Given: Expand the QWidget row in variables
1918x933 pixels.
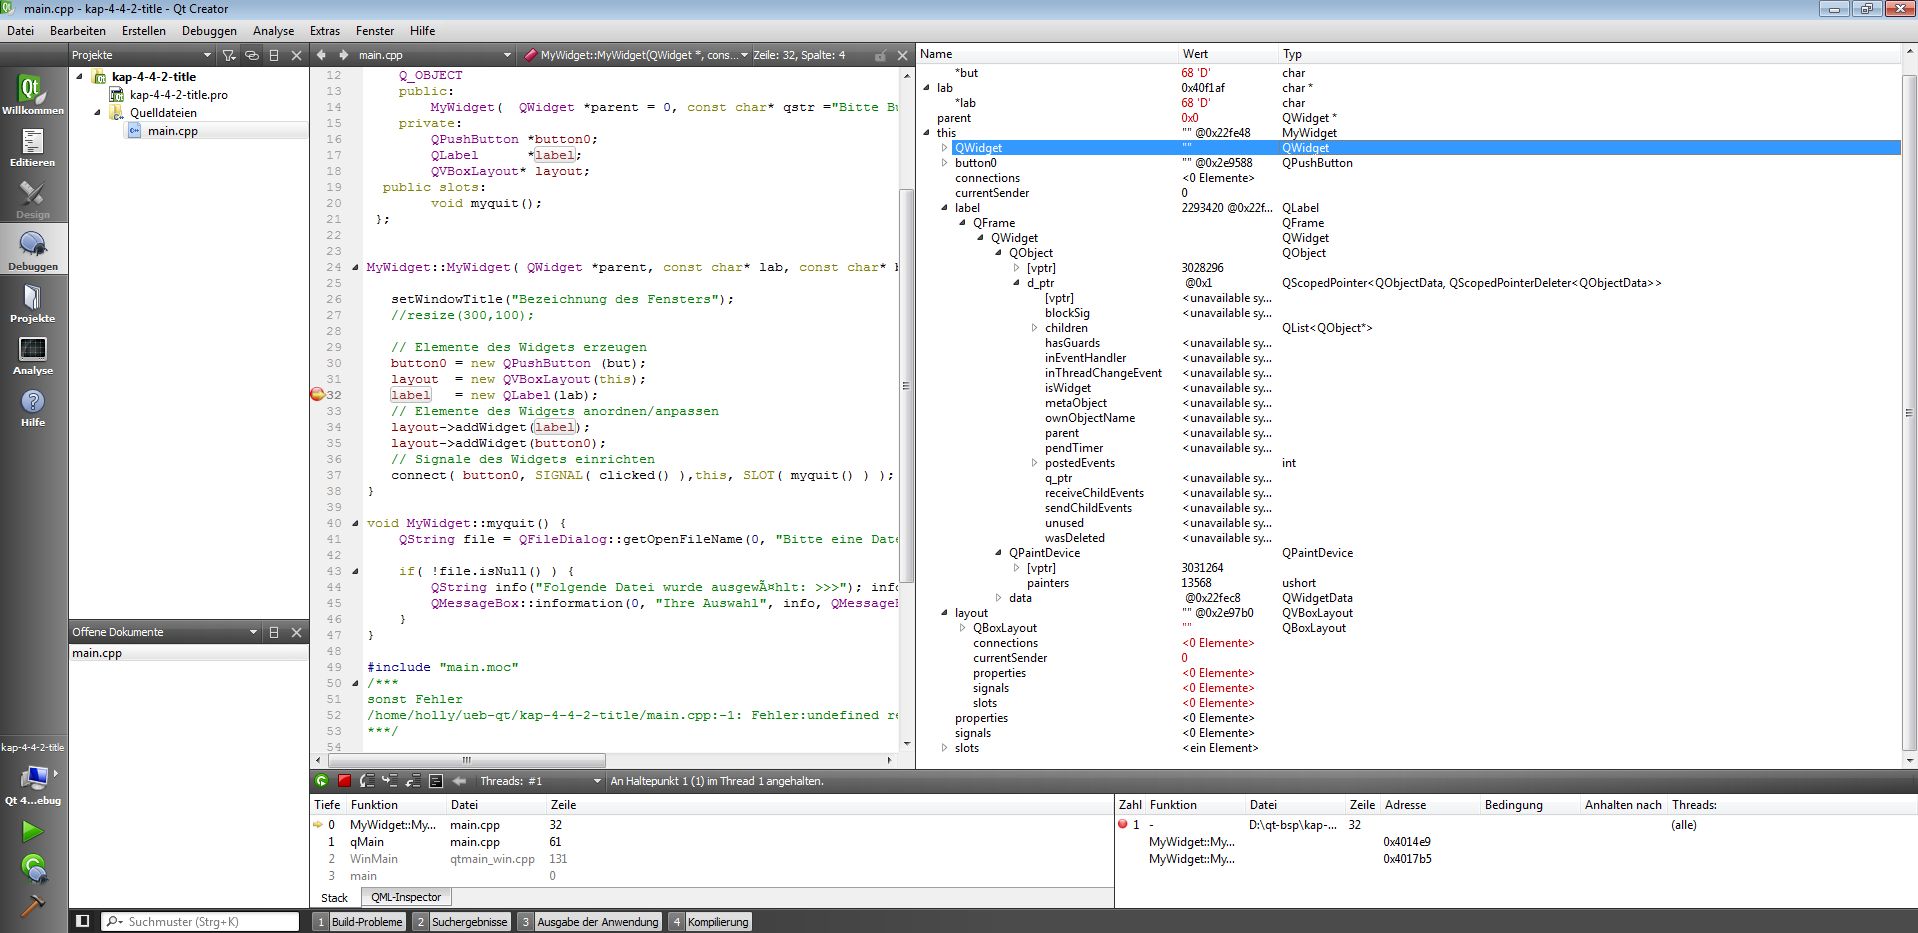Looking at the screenshot, I should [x=944, y=148].
